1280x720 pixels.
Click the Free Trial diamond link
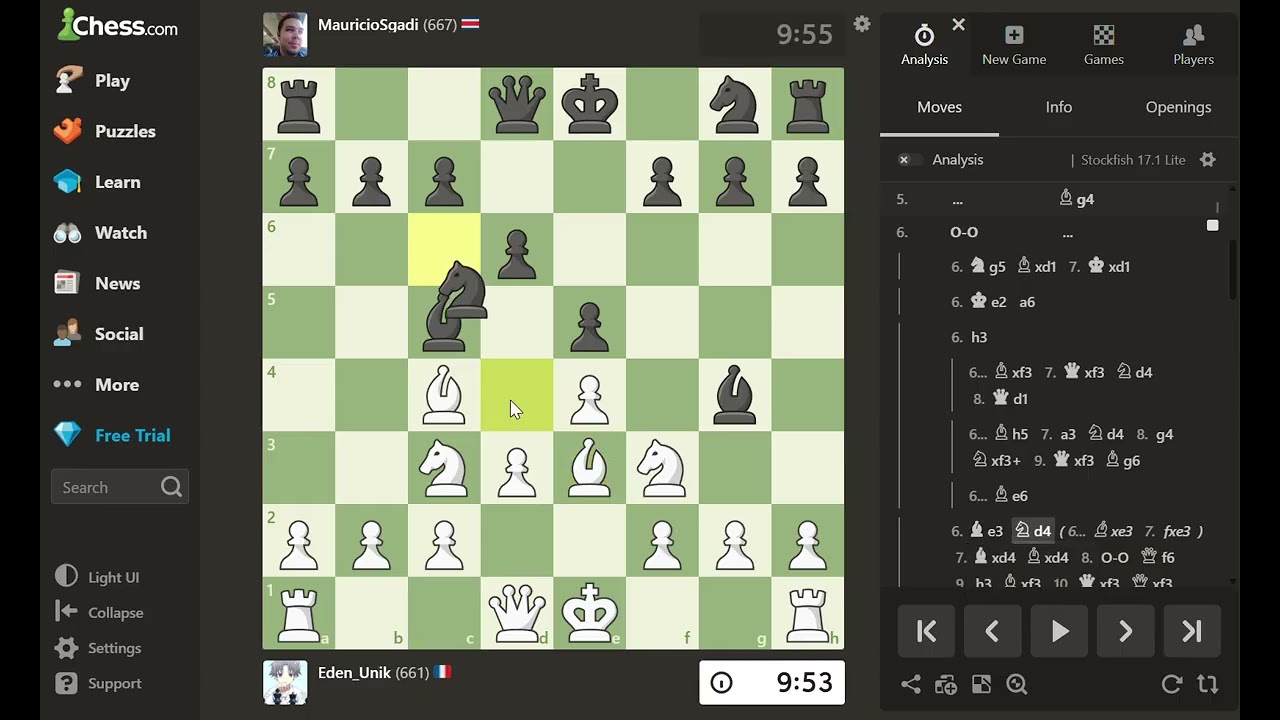(112, 435)
